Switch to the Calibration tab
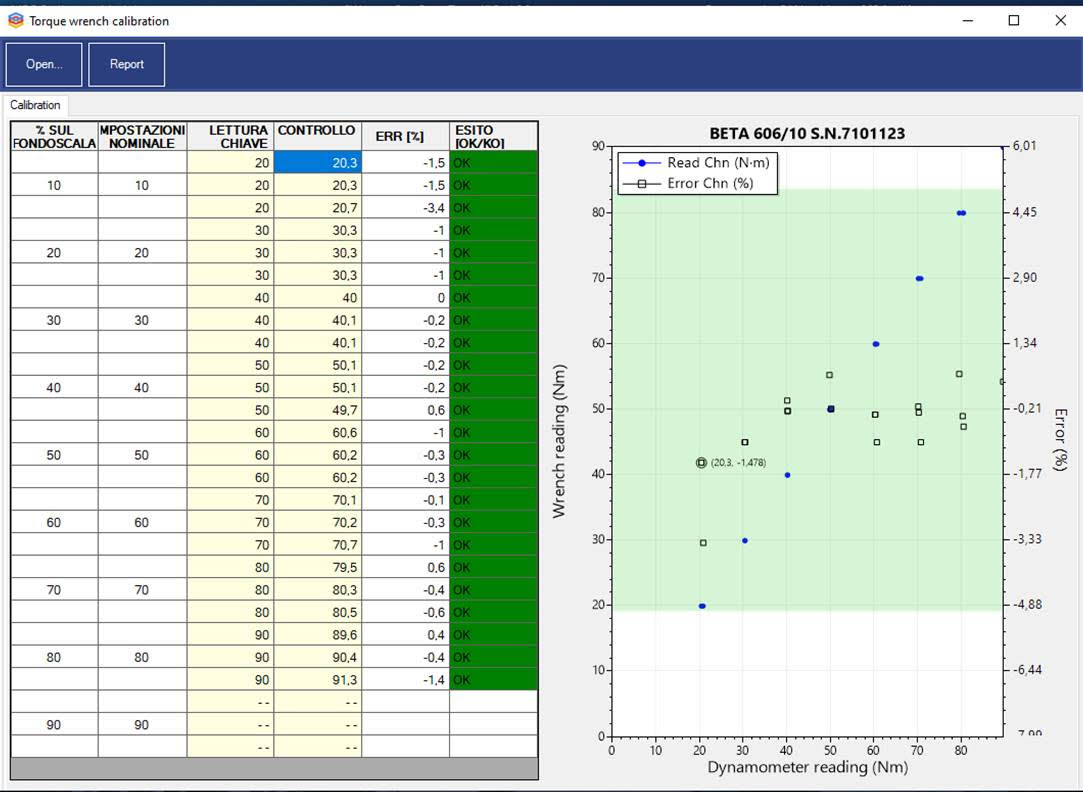Viewport: 1083px width, 792px height. pyautogui.click(x=36, y=105)
